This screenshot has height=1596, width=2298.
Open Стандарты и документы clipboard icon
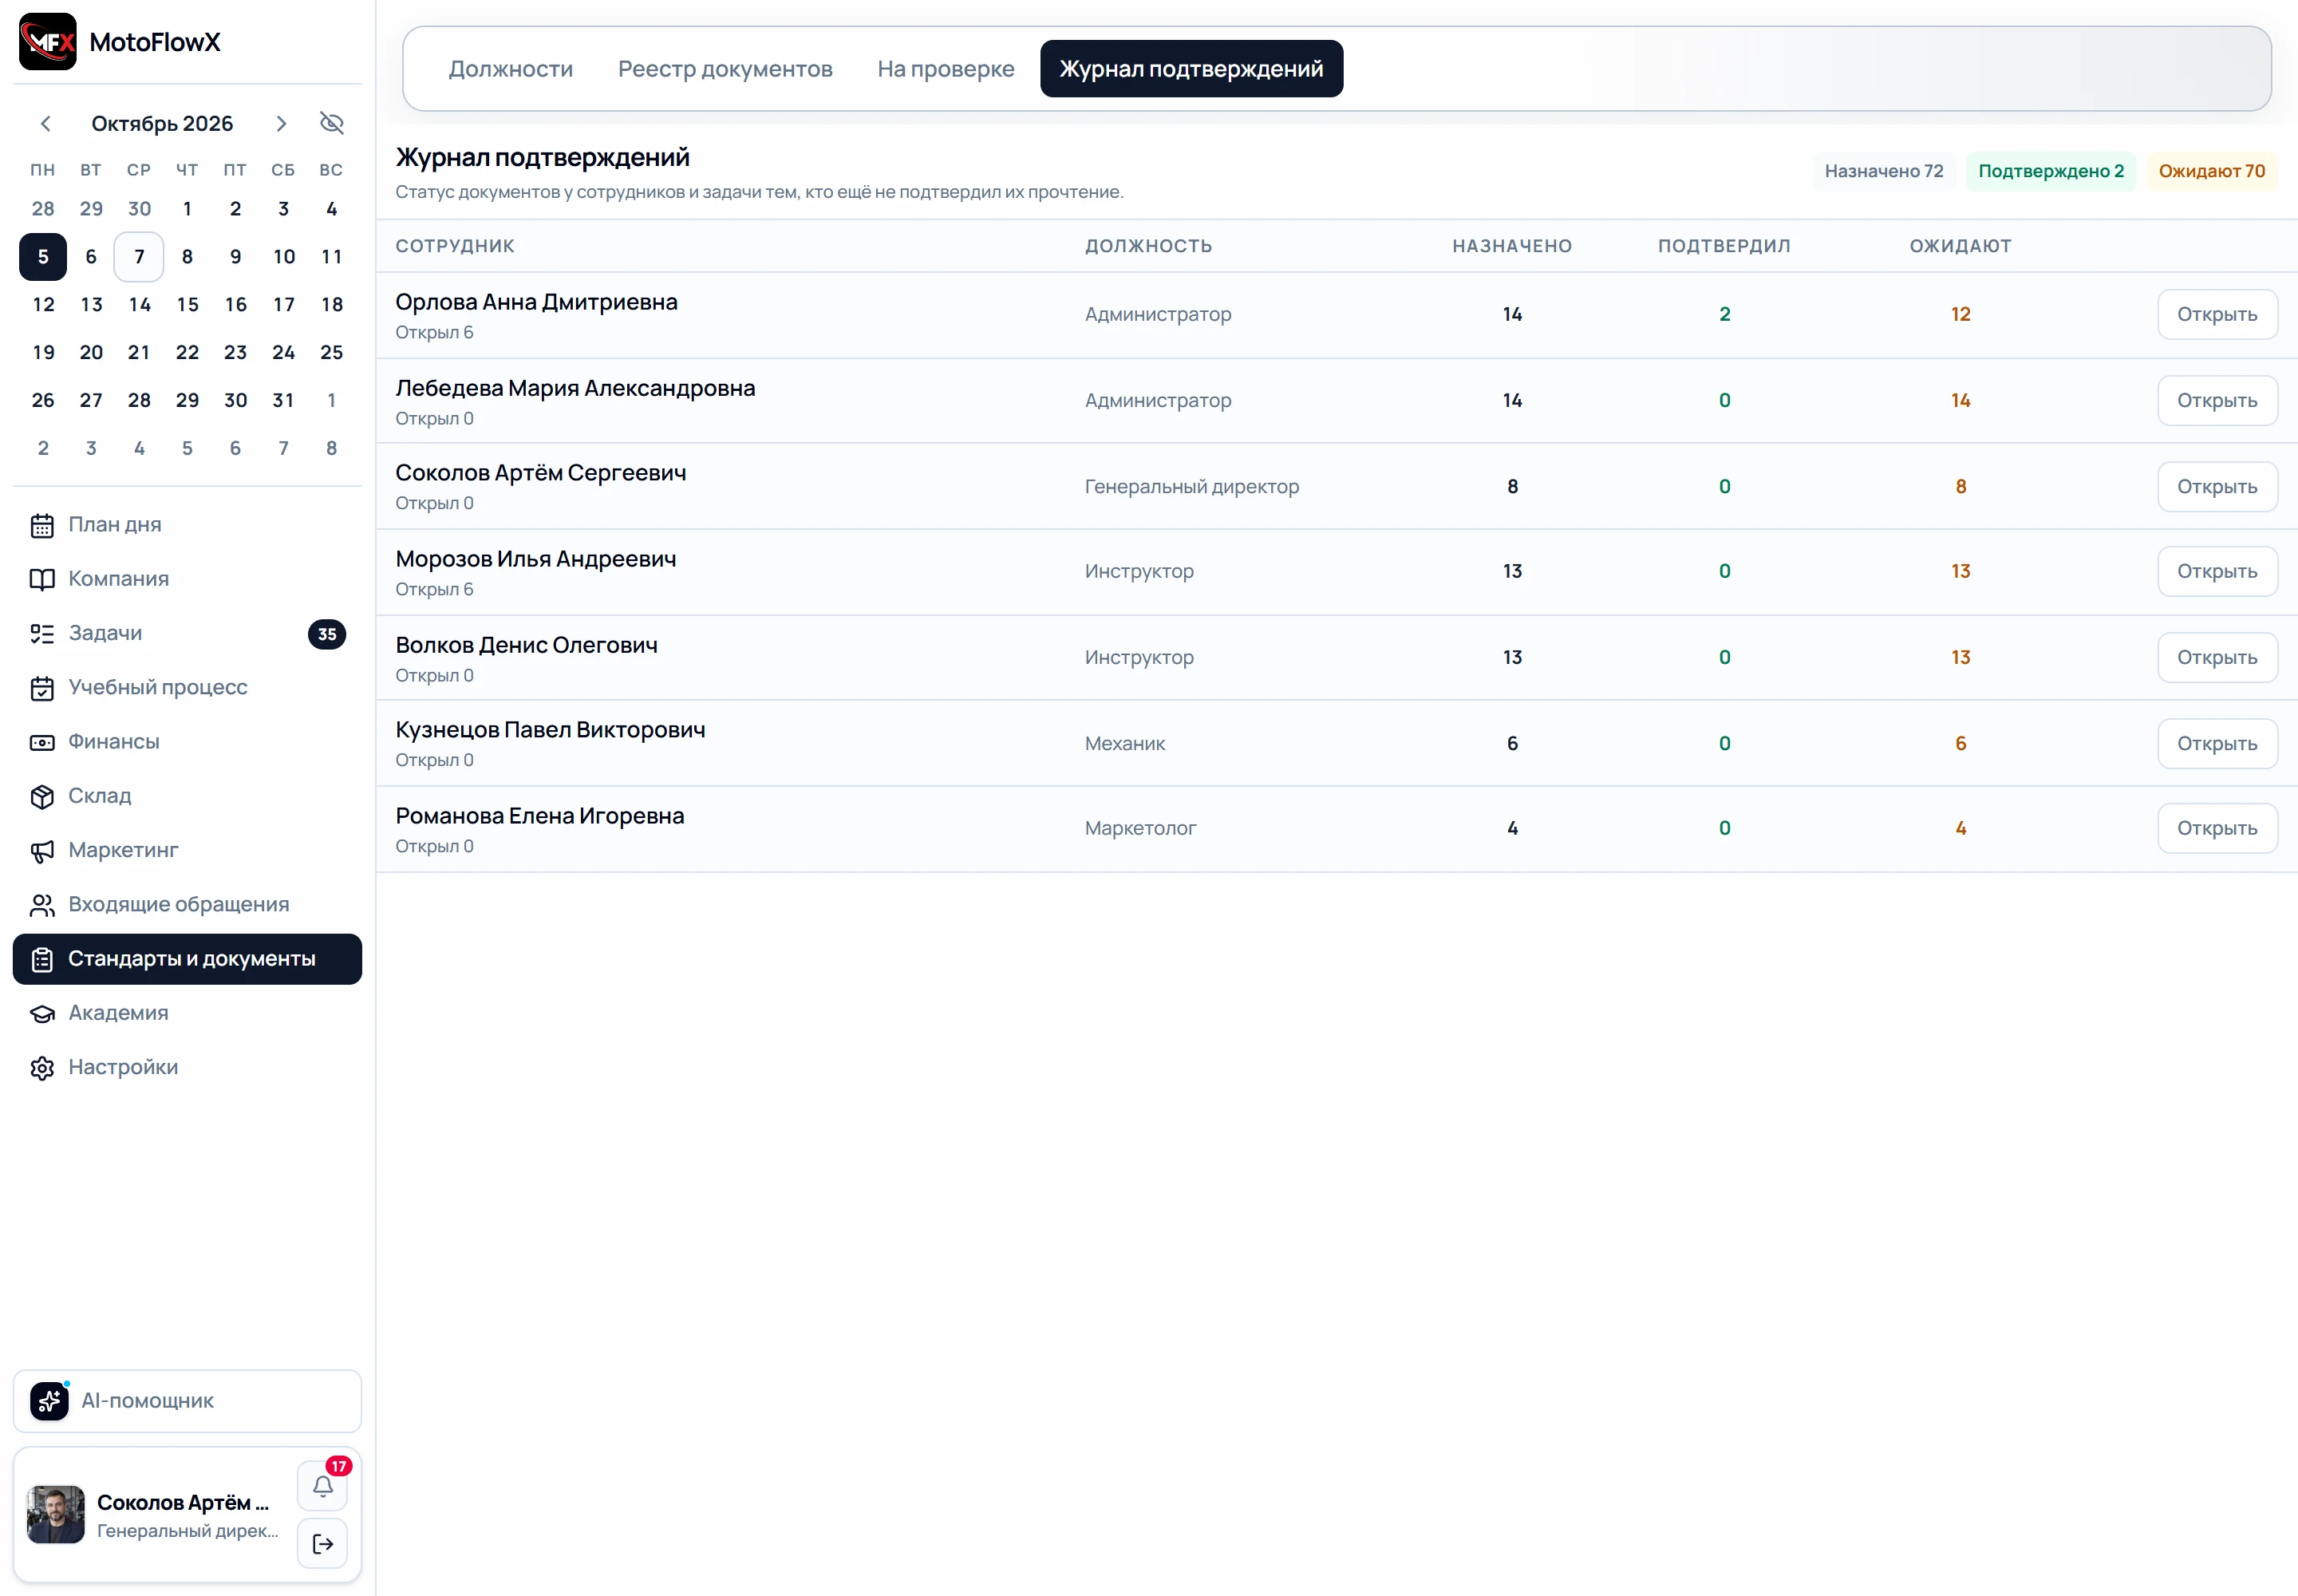pos(42,959)
